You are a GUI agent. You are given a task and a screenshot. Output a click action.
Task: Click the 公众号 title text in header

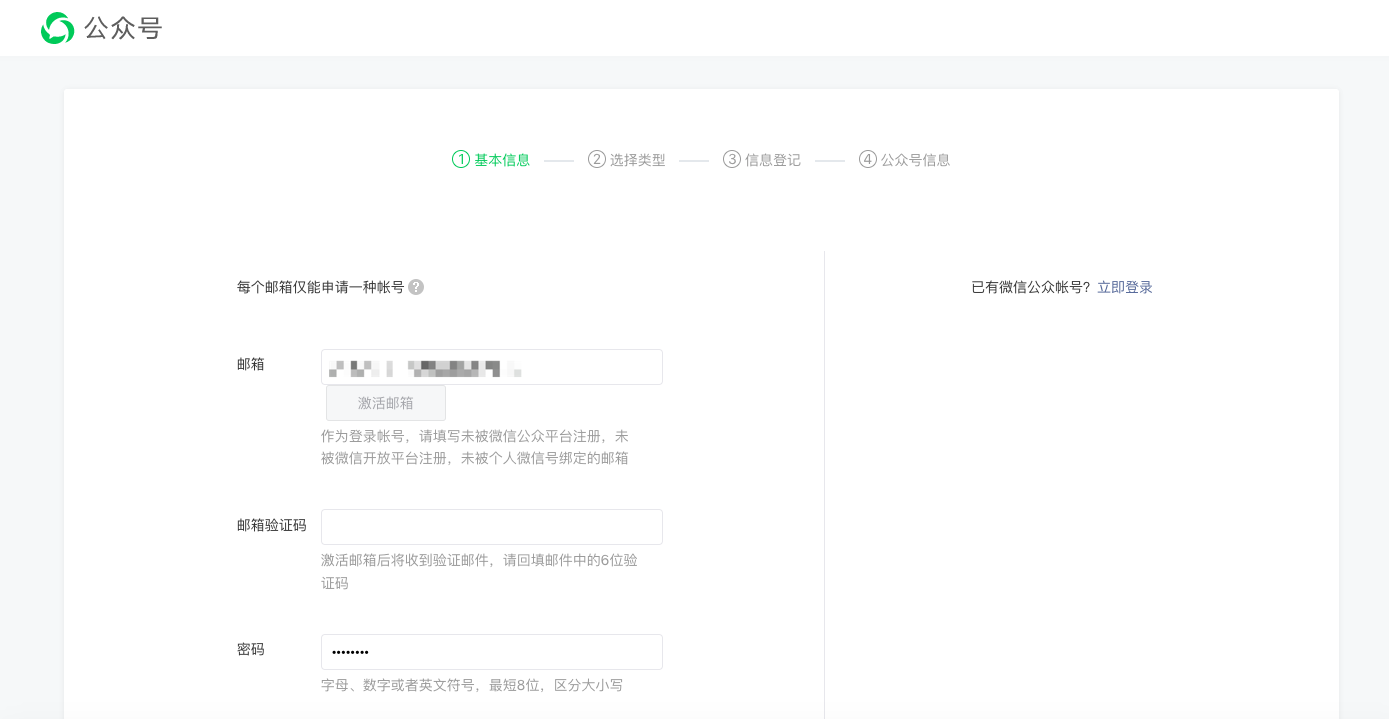123,29
